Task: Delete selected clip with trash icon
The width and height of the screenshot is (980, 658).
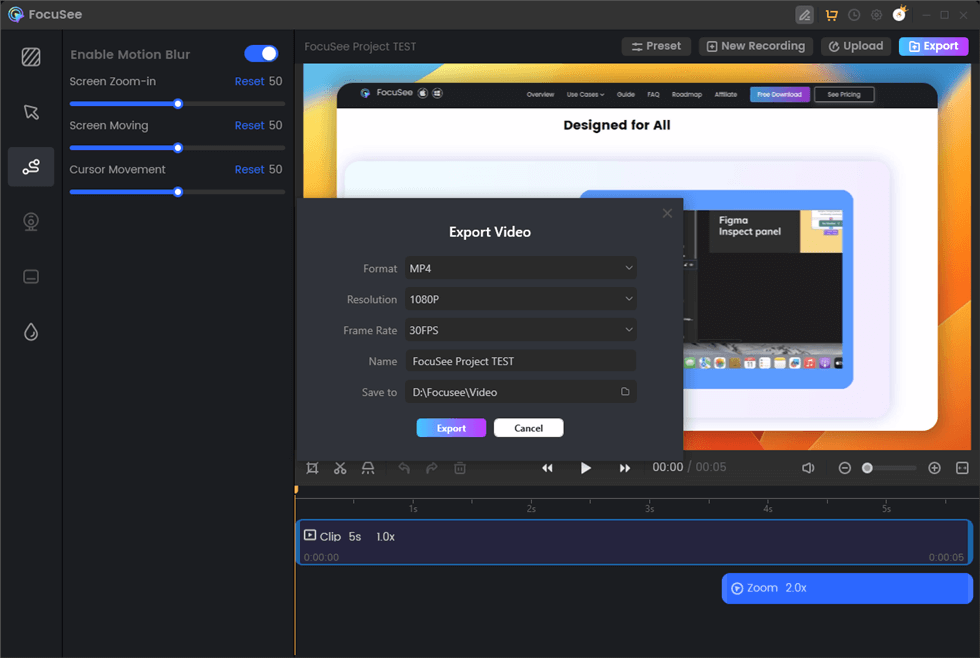Action: (460, 468)
